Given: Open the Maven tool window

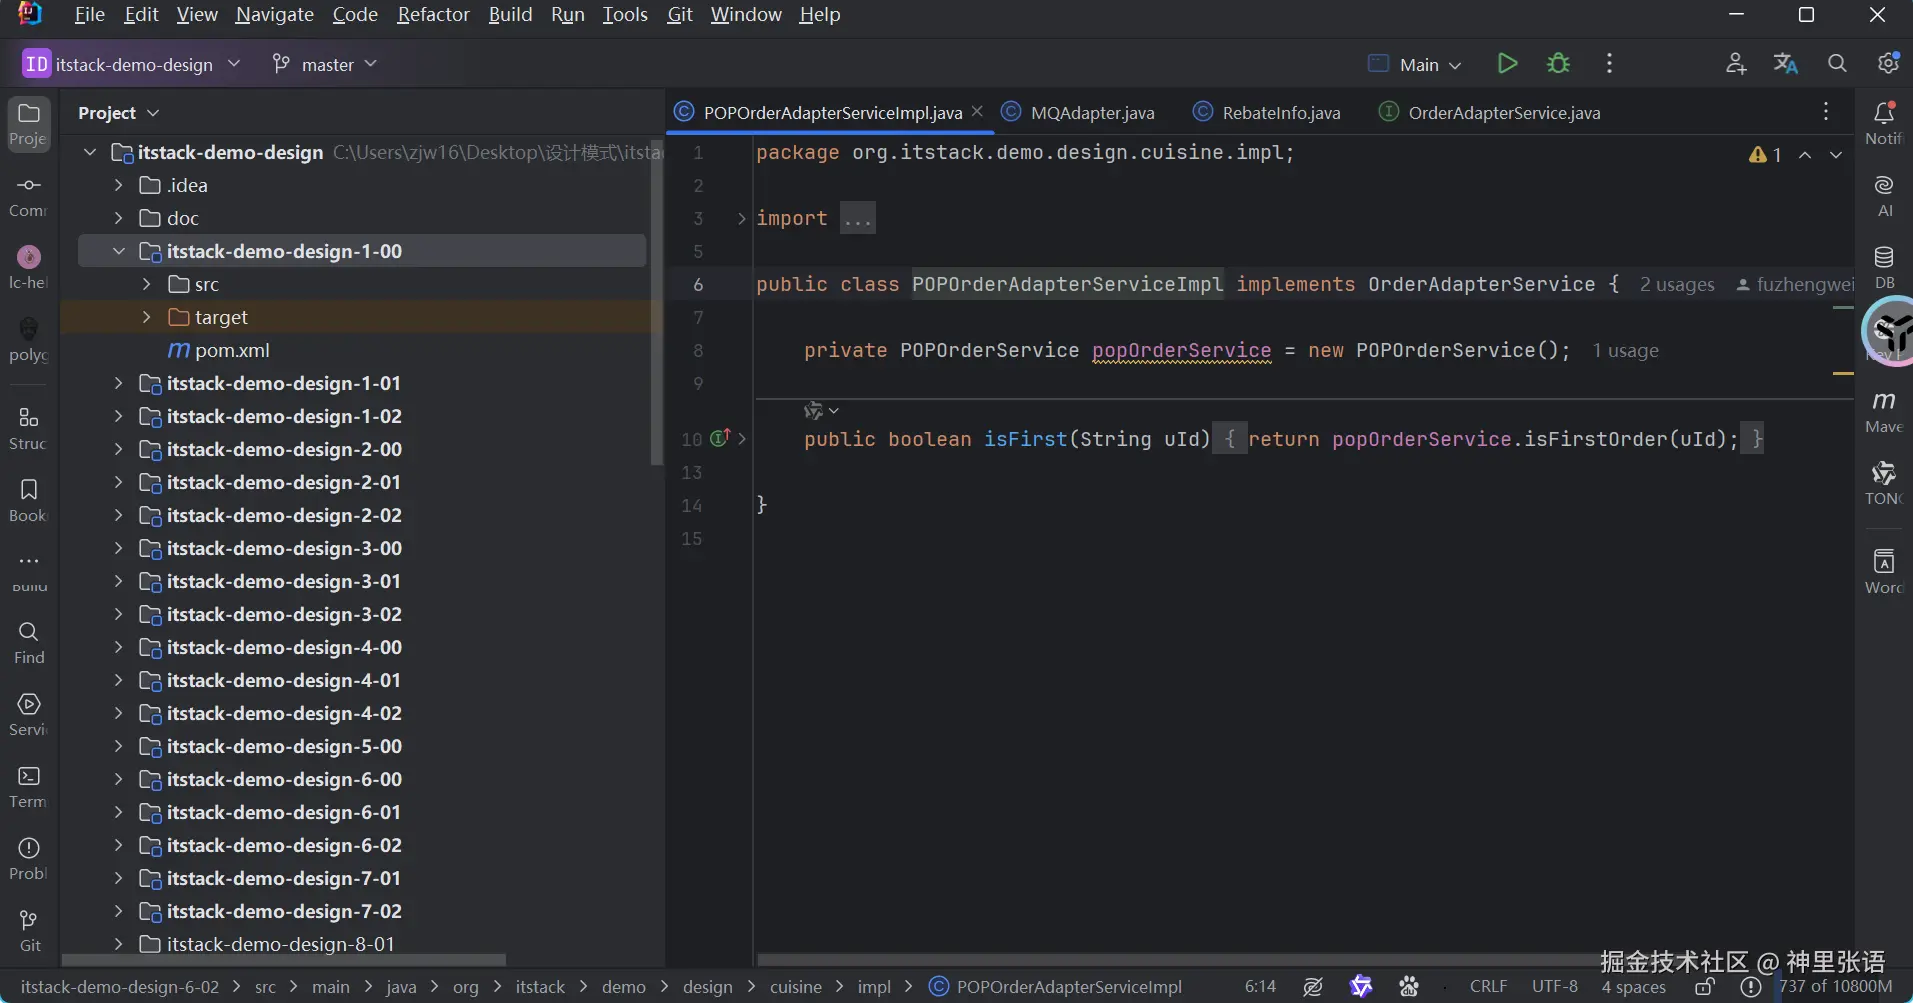Looking at the screenshot, I should [x=1884, y=411].
